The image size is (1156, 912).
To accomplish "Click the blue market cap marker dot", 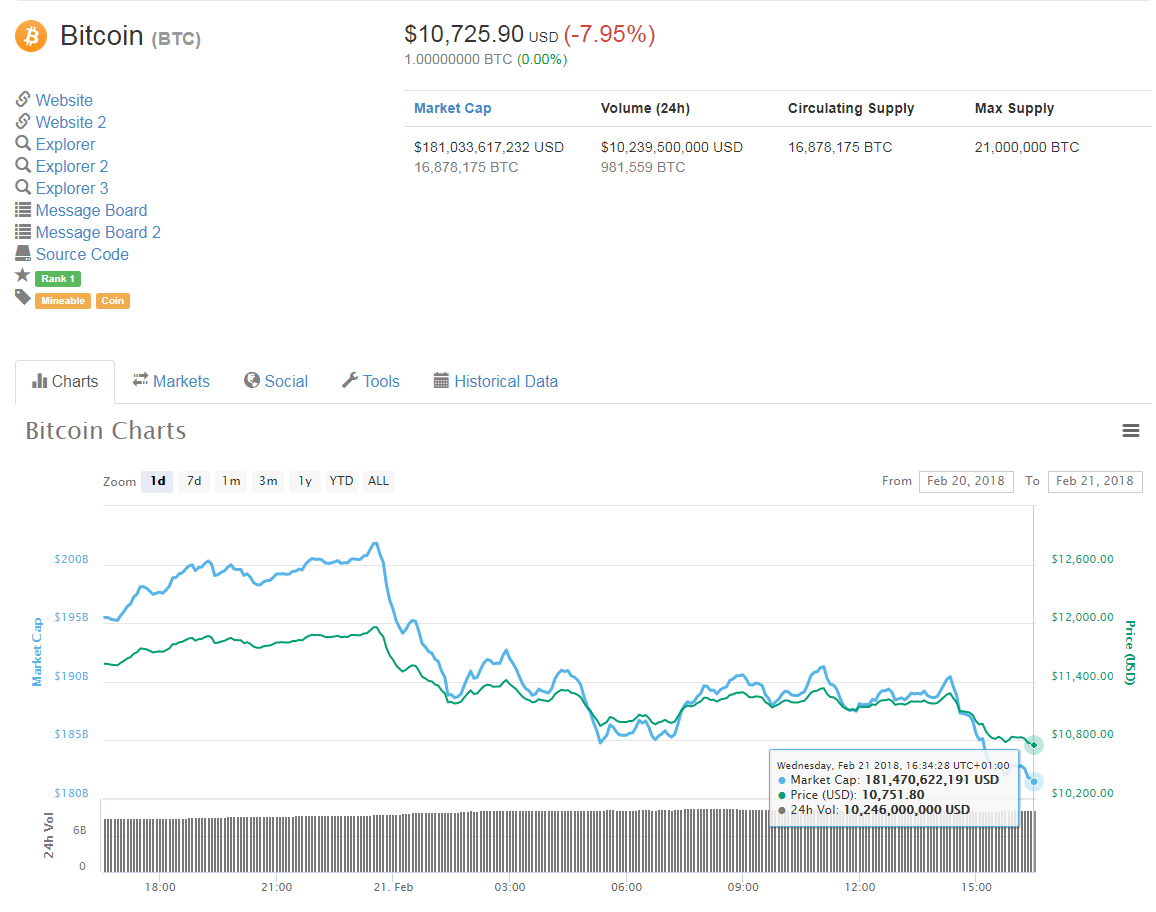I will click(1034, 782).
